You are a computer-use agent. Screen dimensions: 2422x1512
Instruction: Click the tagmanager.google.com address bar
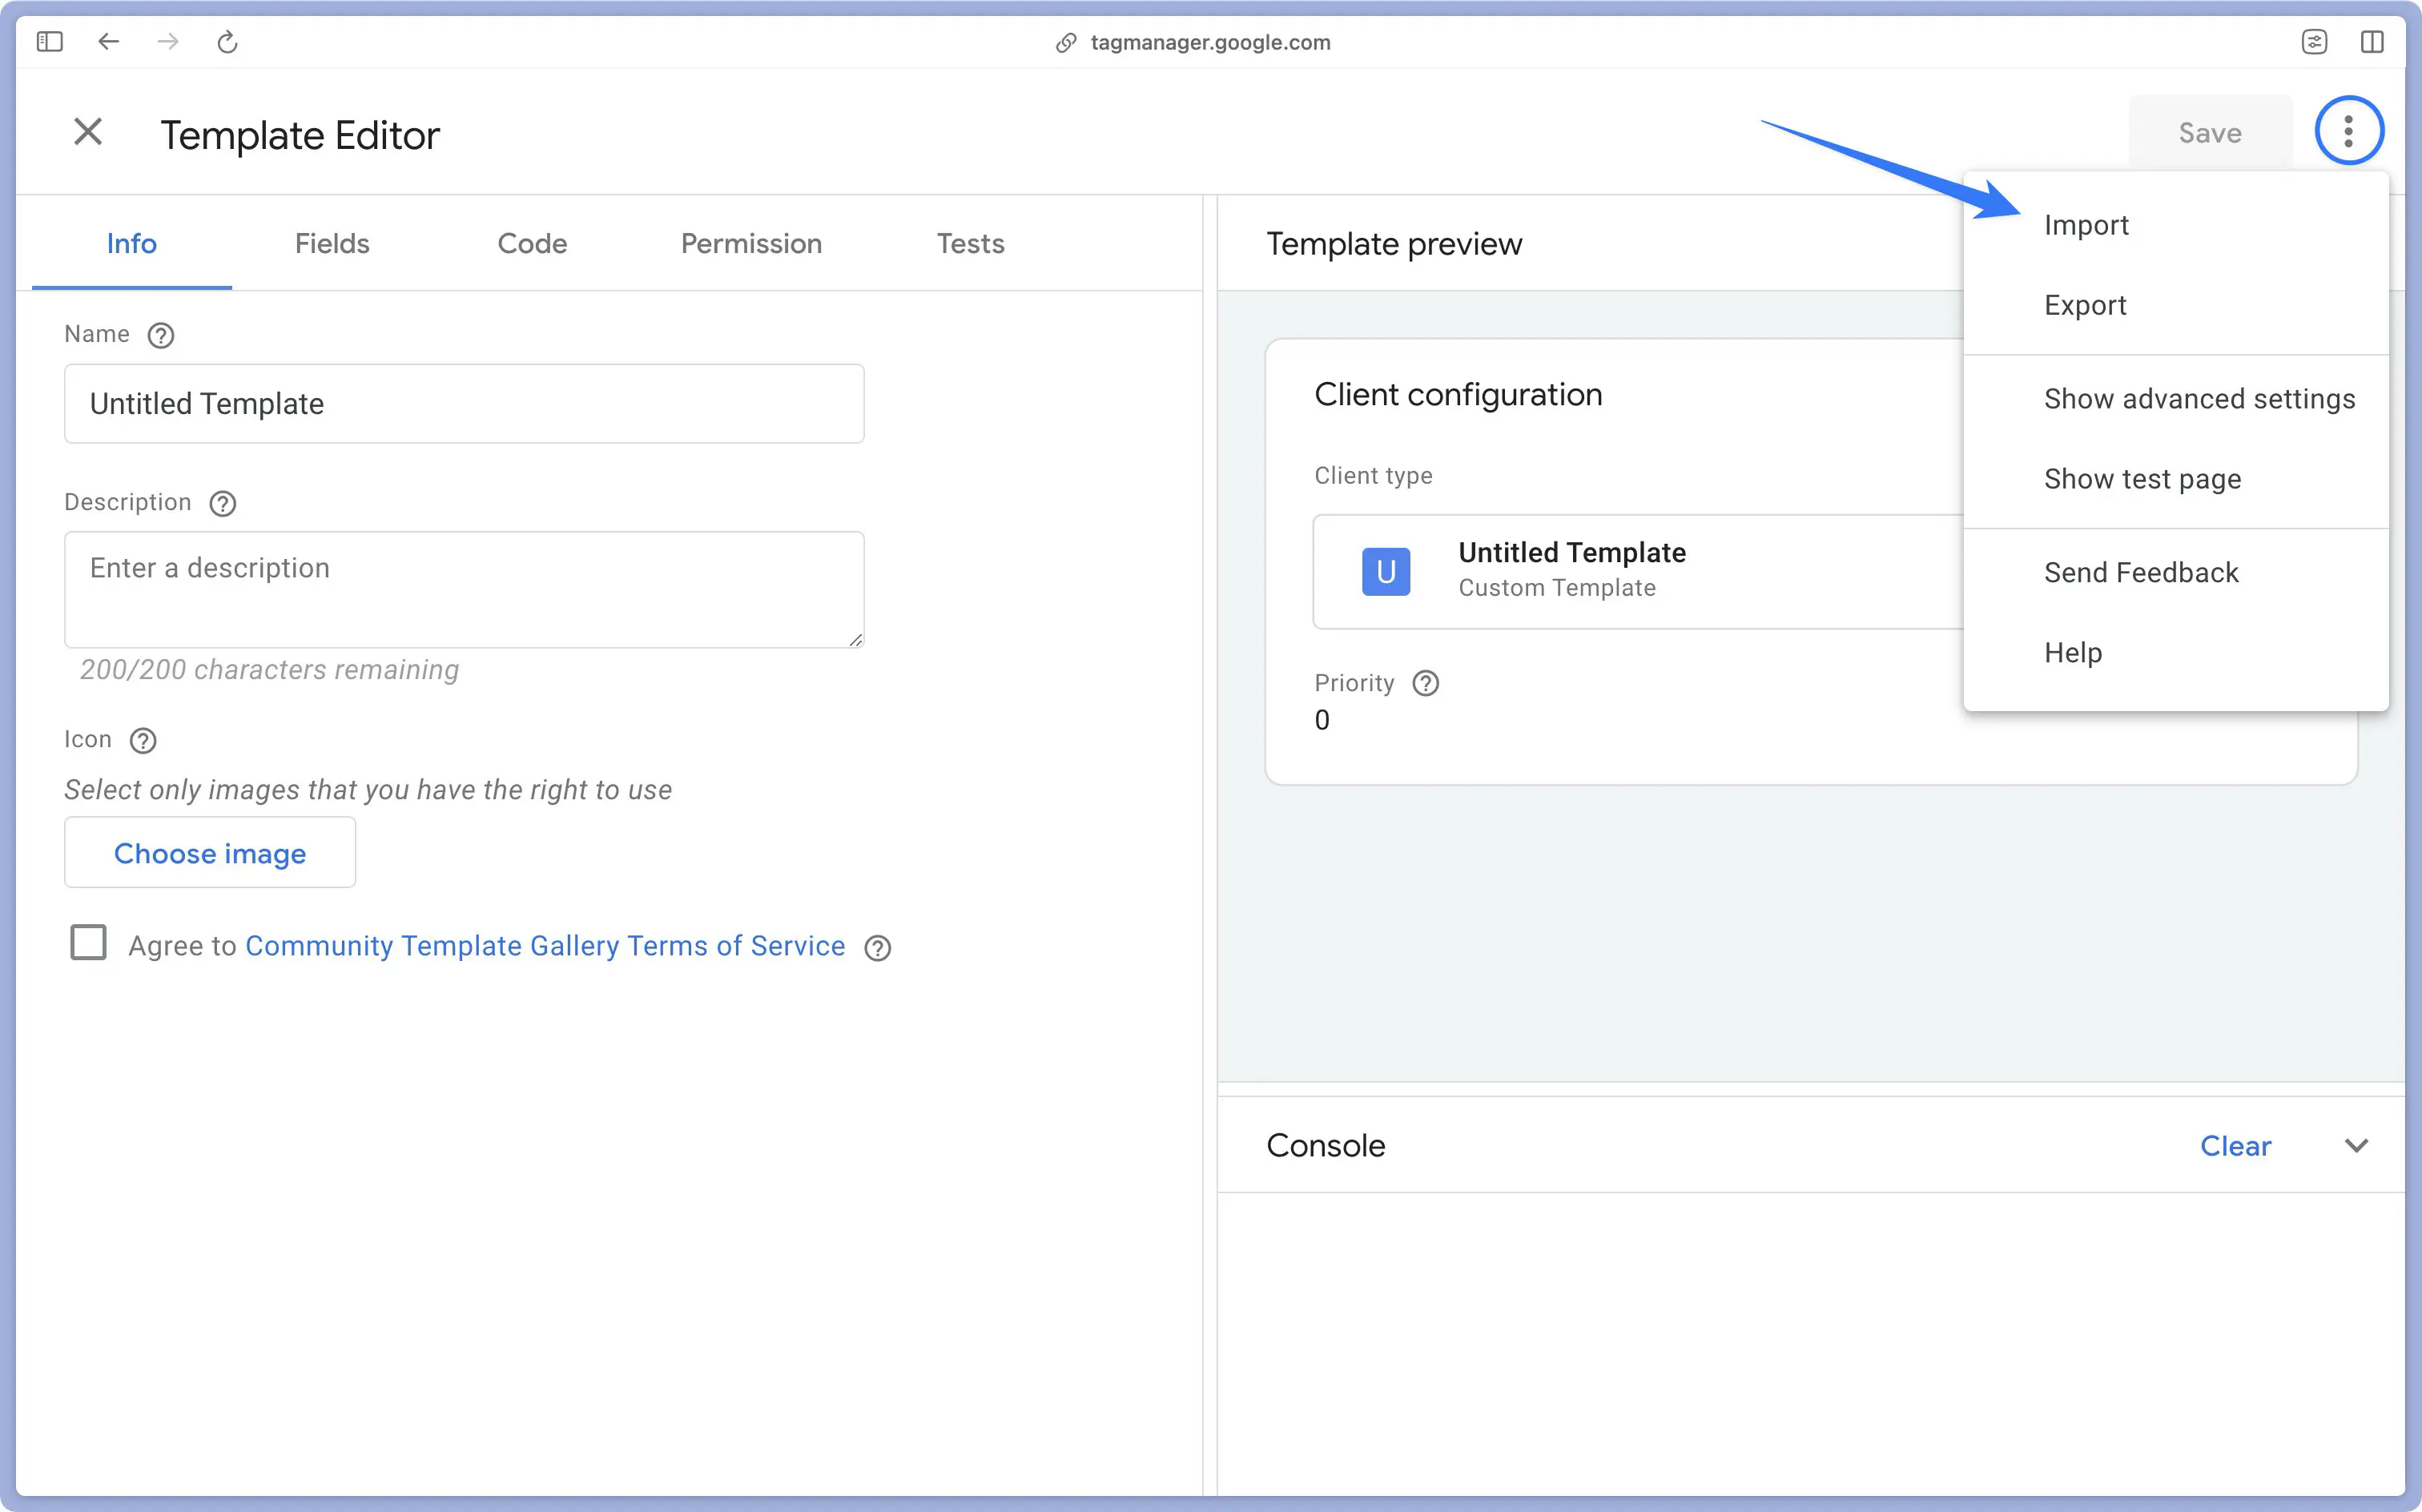pos(1210,42)
